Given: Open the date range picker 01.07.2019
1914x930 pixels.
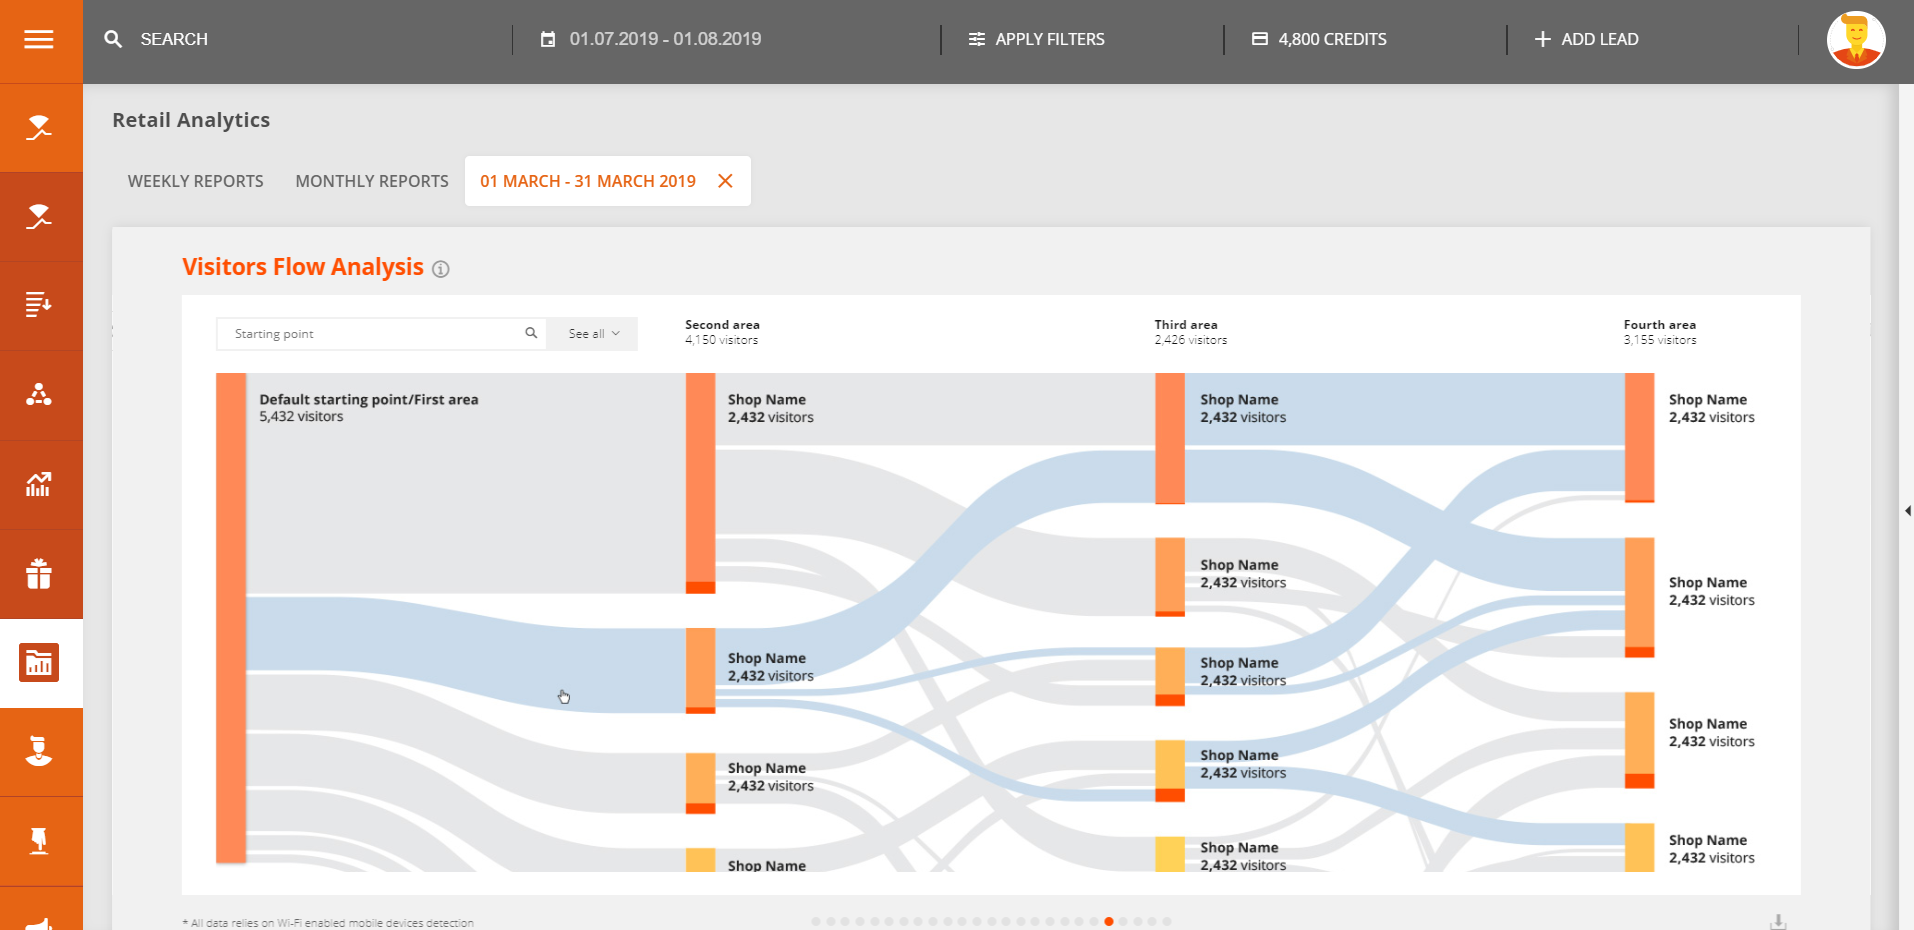Looking at the screenshot, I should (x=652, y=40).
